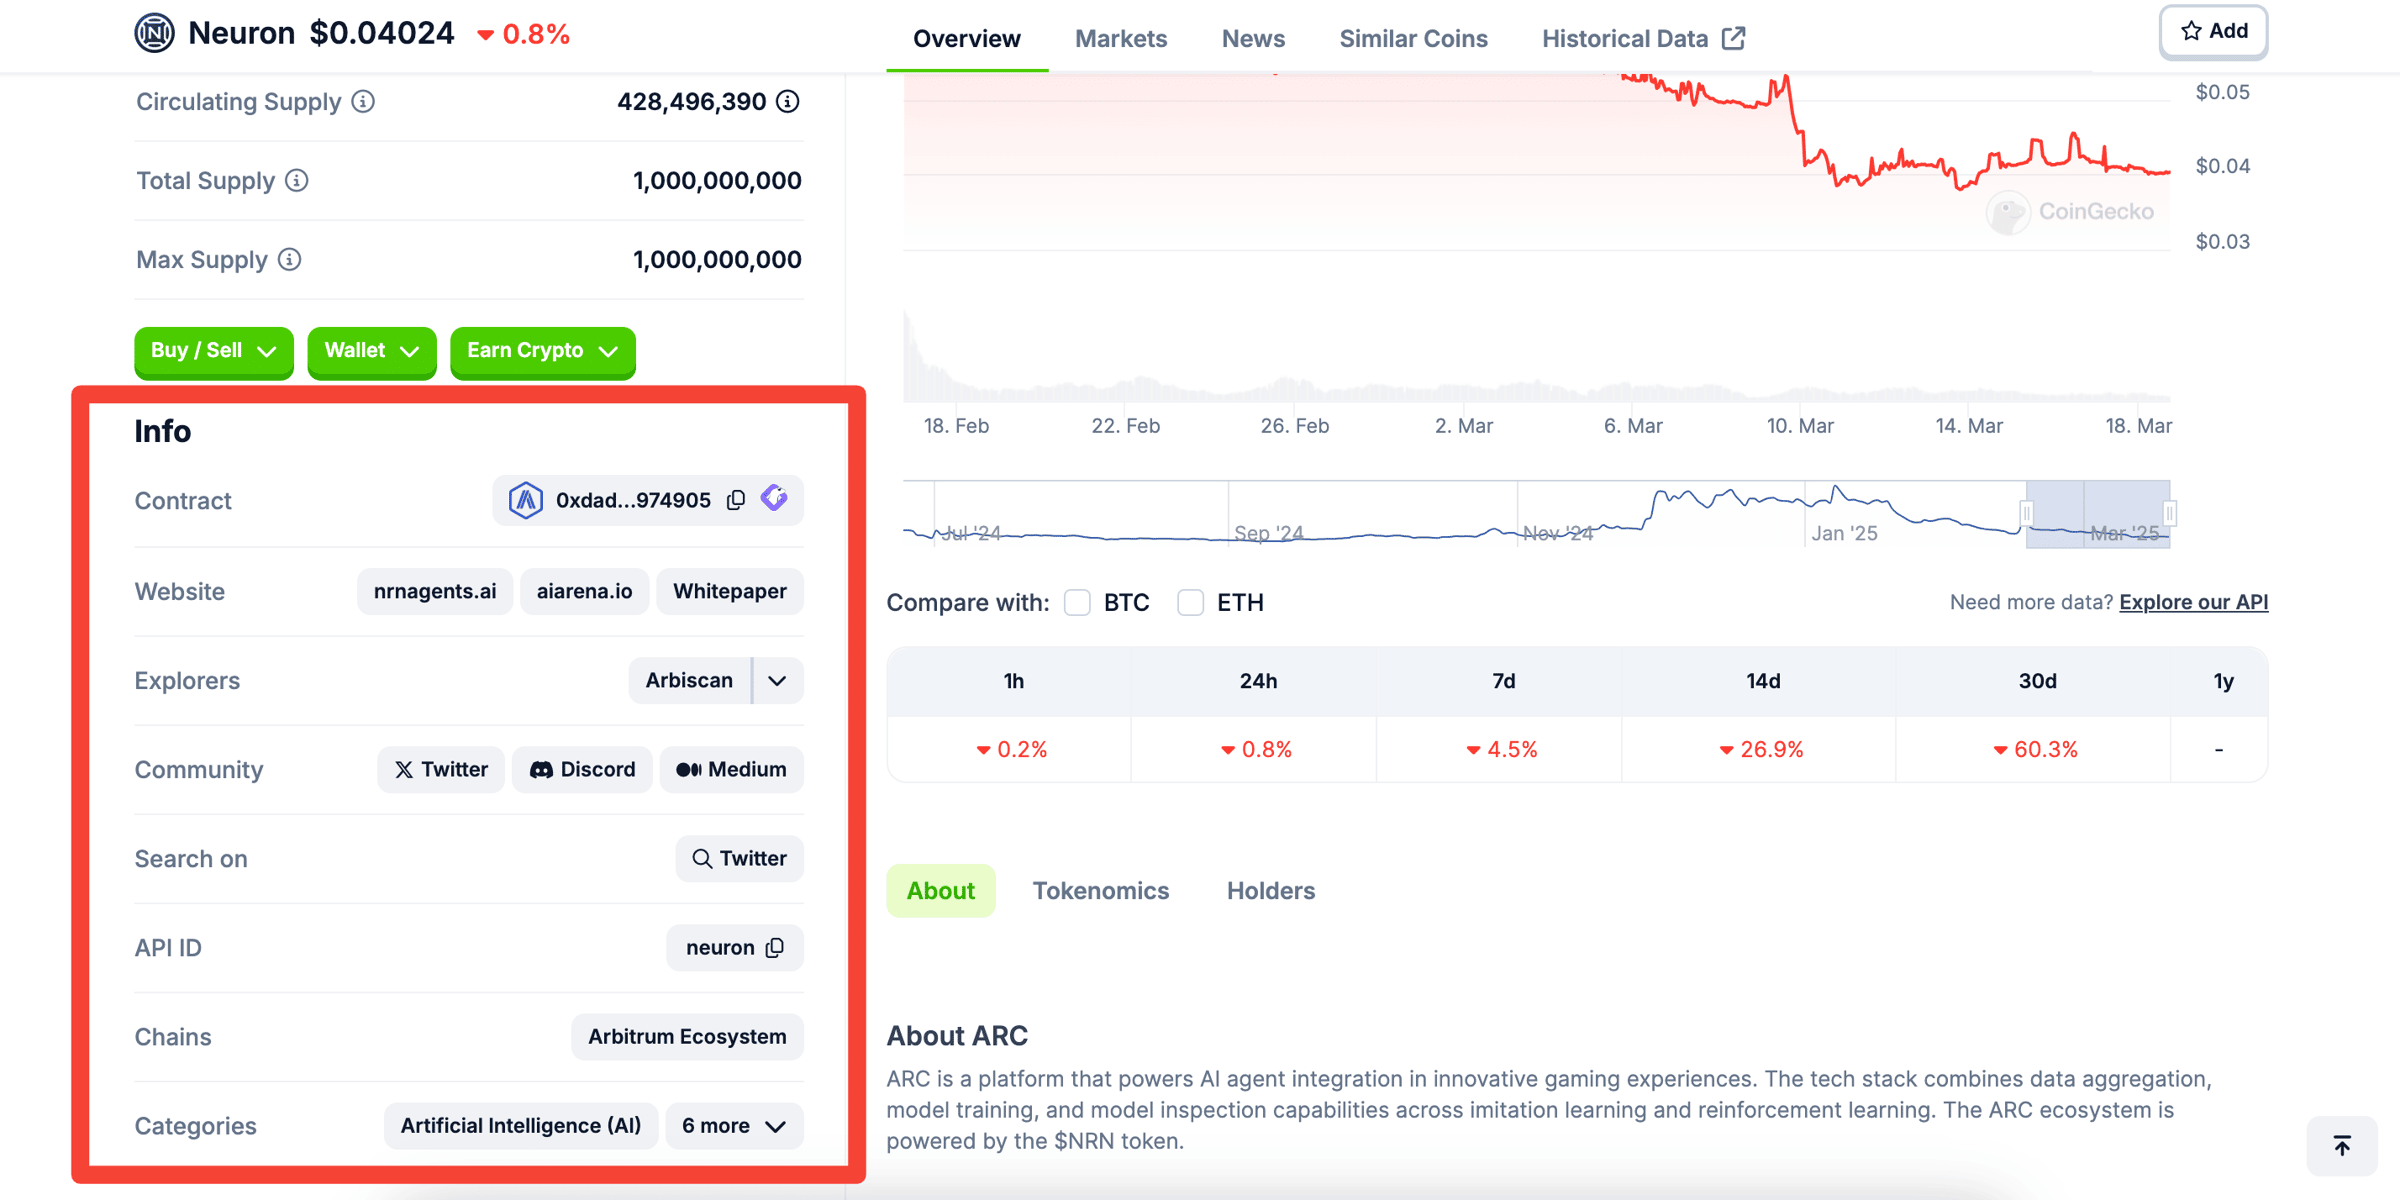Select the Holders tab

pyautogui.click(x=1270, y=891)
